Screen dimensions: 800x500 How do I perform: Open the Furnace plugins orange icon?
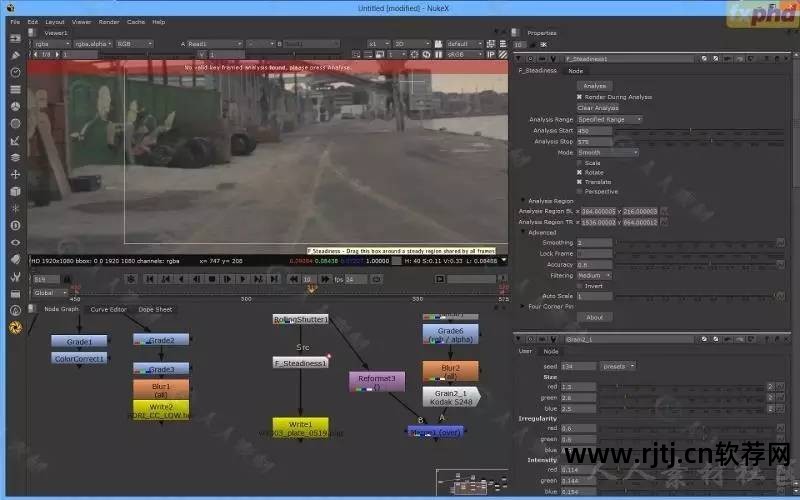15,328
